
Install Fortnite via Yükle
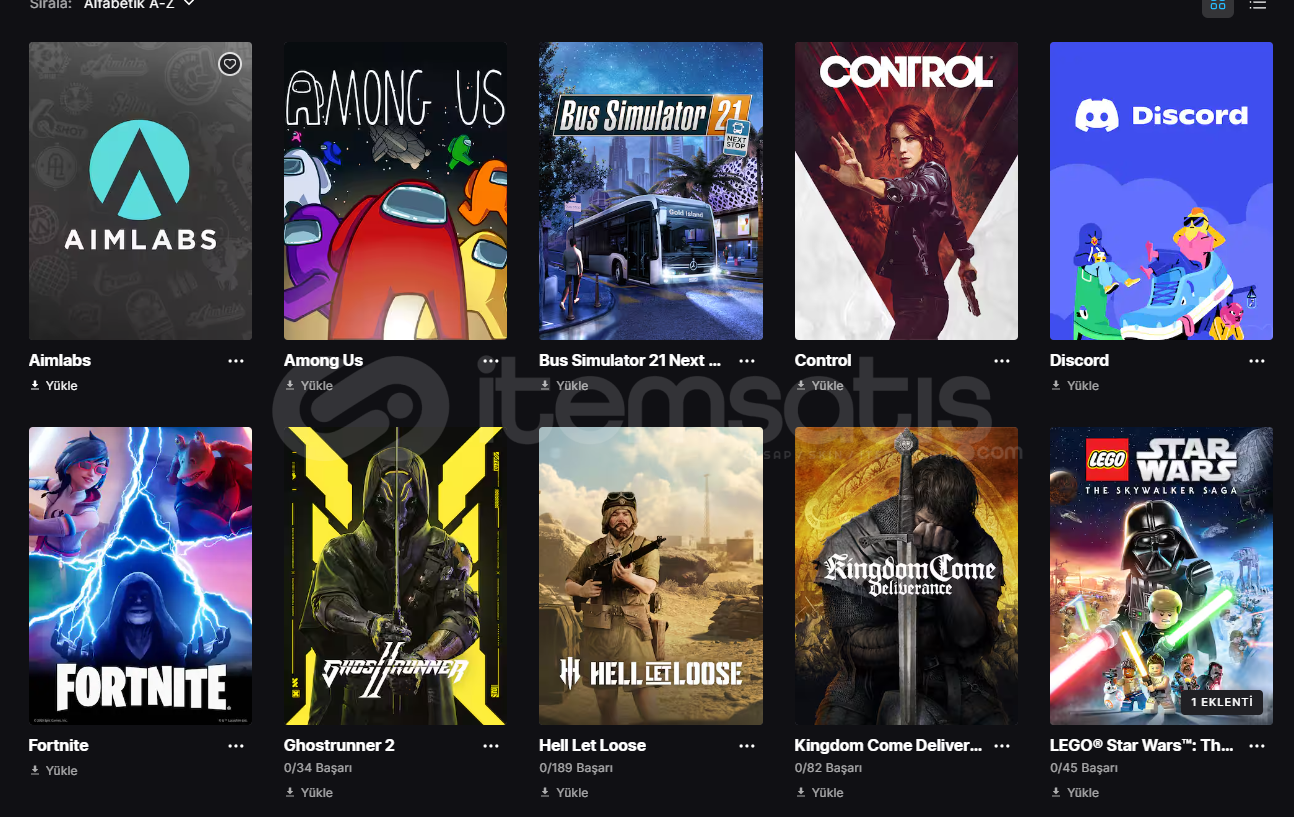coord(54,770)
